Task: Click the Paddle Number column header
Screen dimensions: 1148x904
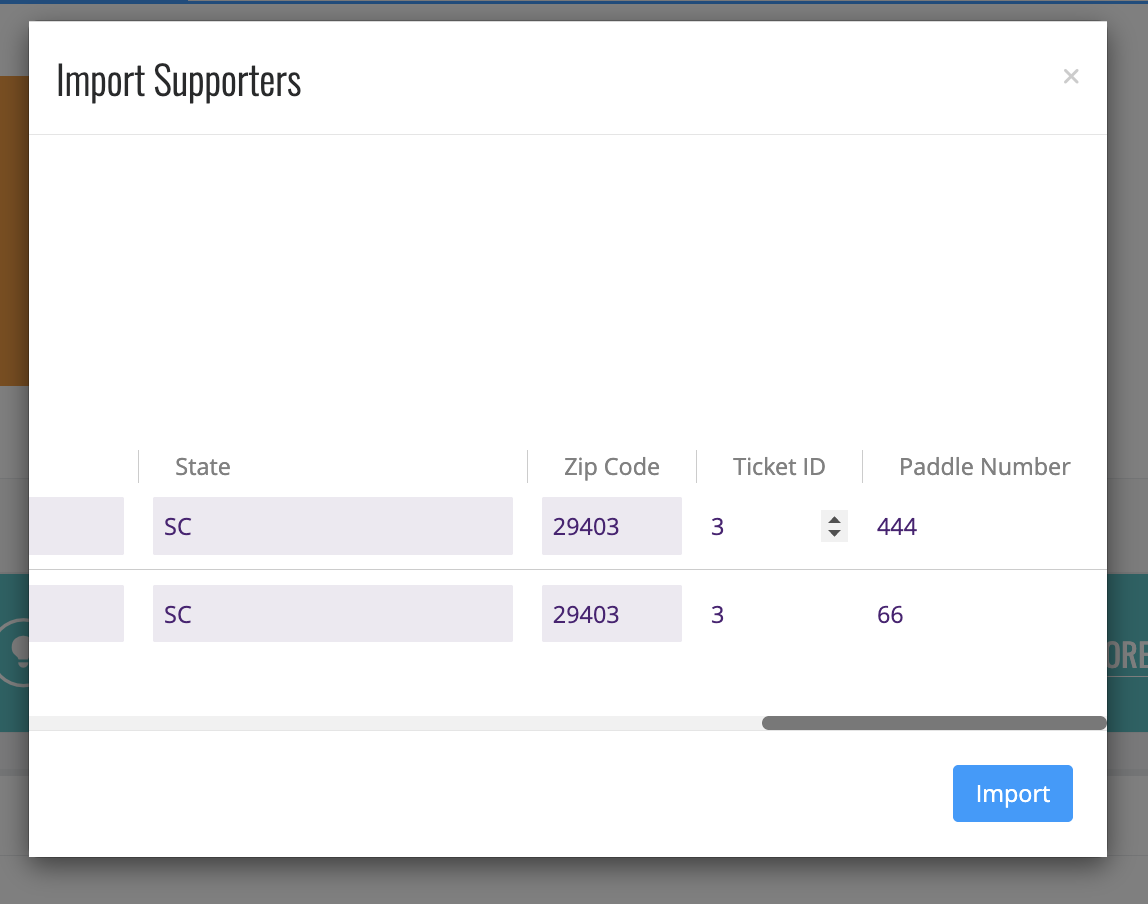Action: (984, 466)
